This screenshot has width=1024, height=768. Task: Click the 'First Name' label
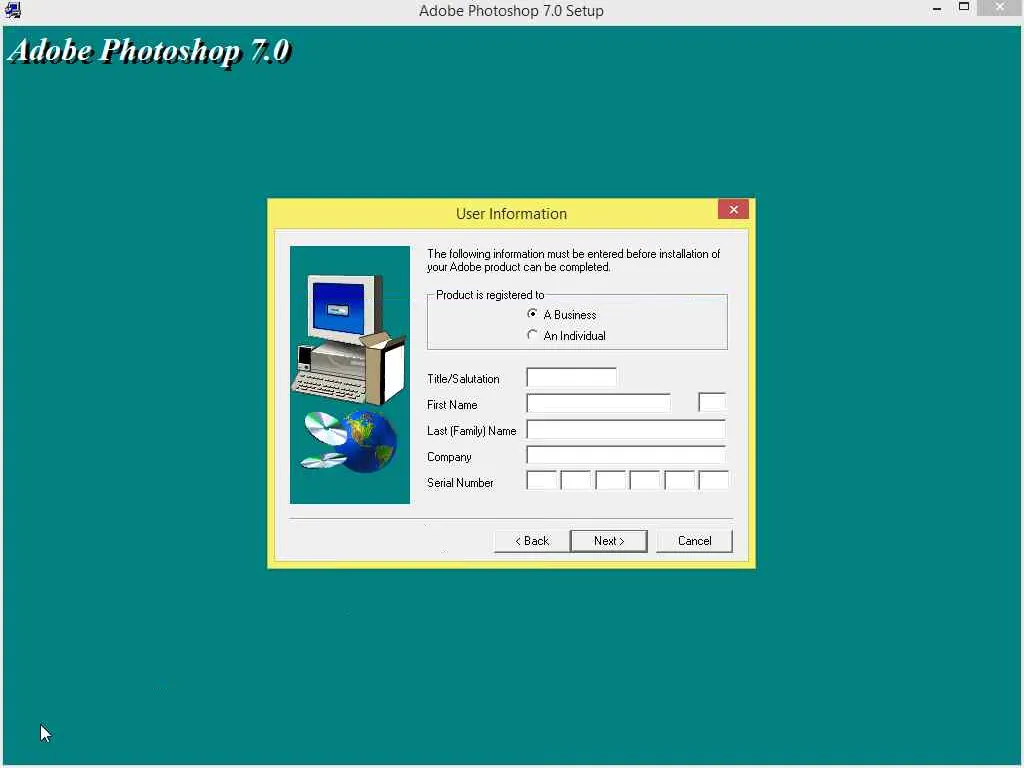452,405
